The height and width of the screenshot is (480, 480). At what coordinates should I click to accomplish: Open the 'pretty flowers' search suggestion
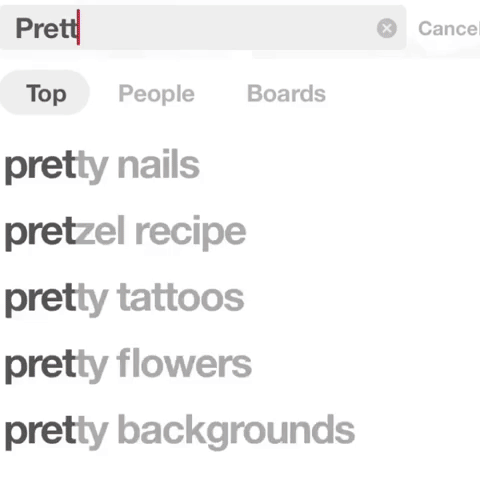(x=128, y=365)
